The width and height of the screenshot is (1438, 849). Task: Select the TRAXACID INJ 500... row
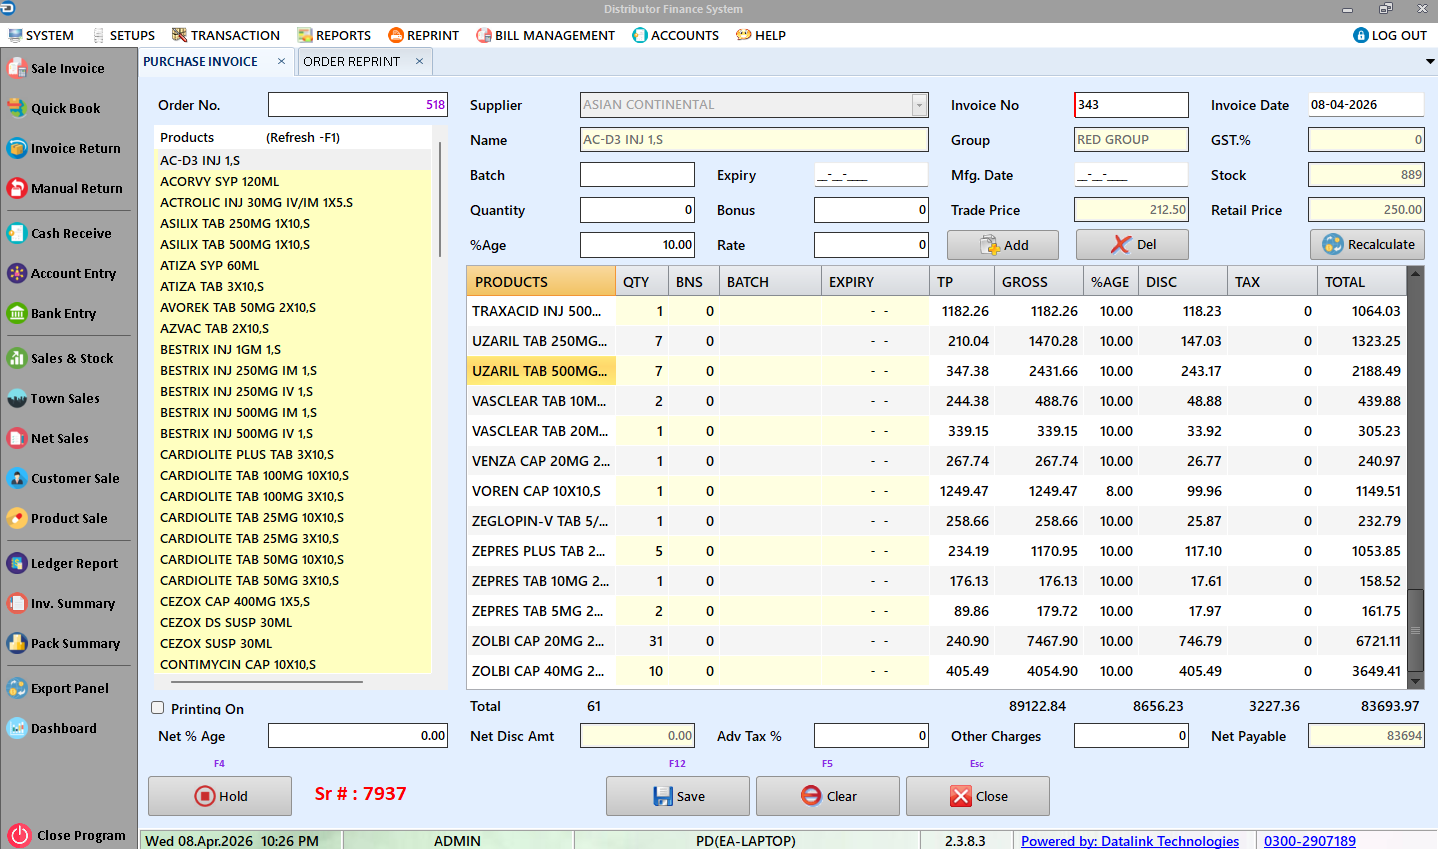click(937, 311)
